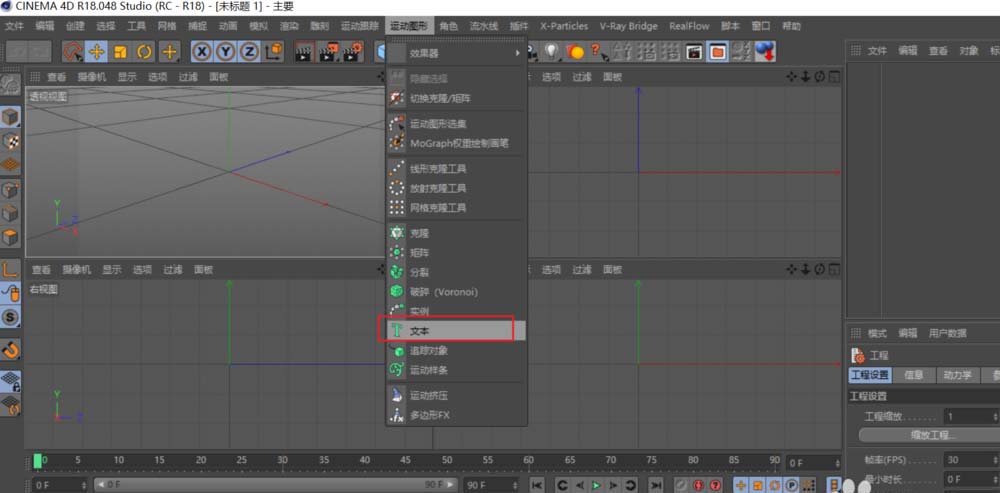Click the orange sphere icon
Viewport: 1000px width, 493px height.
click(575, 52)
